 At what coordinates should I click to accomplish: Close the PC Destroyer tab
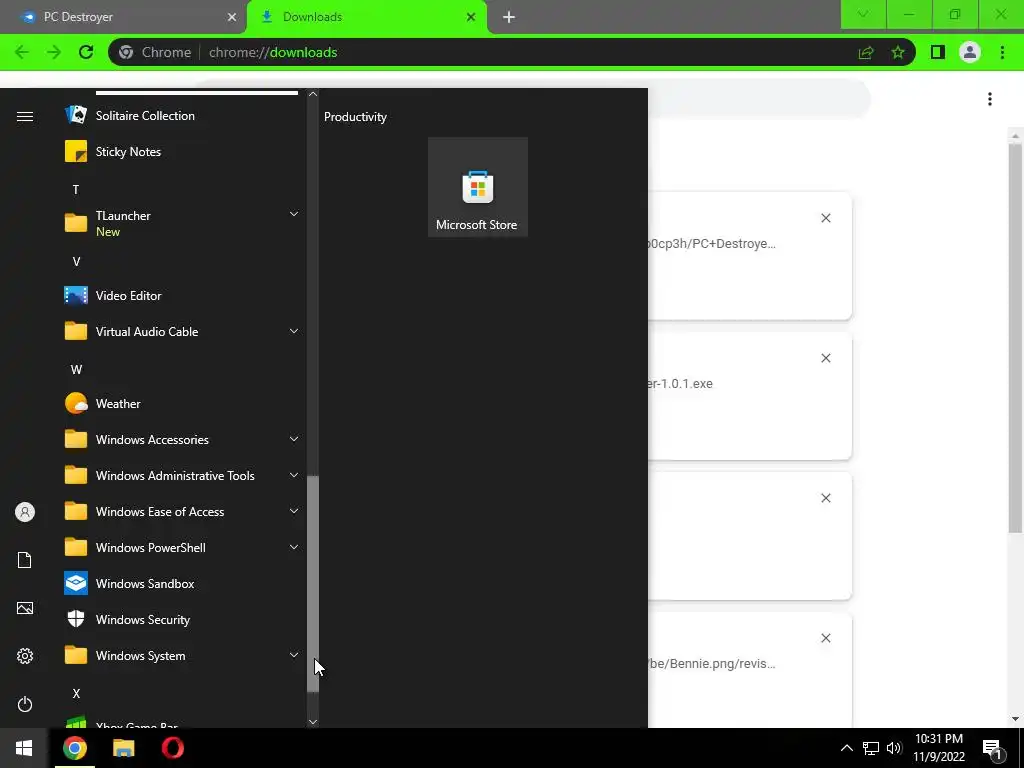pos(232,17)
